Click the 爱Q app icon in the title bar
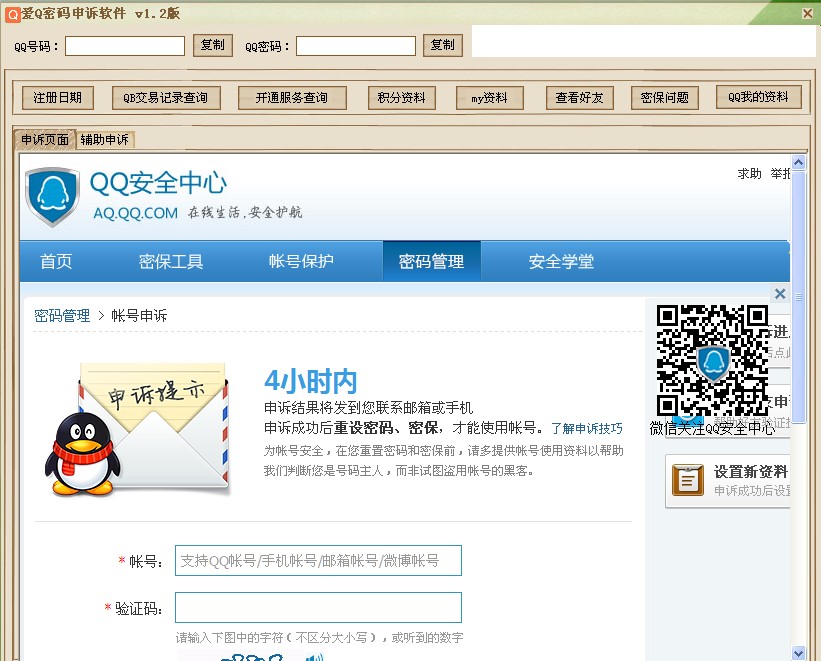Viewport: 821px width, 661px height. pyautogui.click(x=12, y=14)
